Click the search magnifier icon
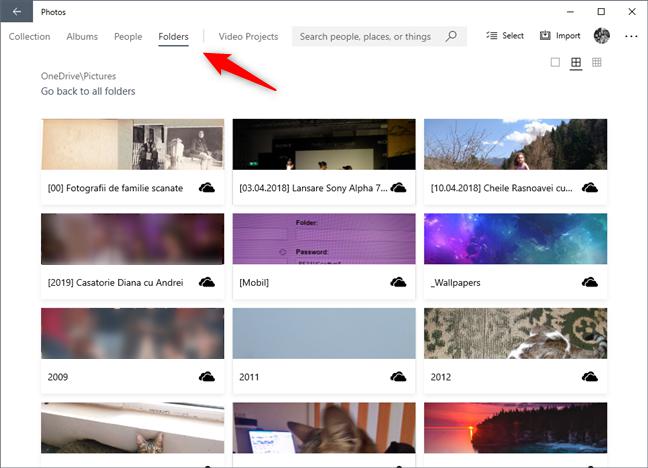This screenshot has height=468, width=648. click(x=451, y=36)
